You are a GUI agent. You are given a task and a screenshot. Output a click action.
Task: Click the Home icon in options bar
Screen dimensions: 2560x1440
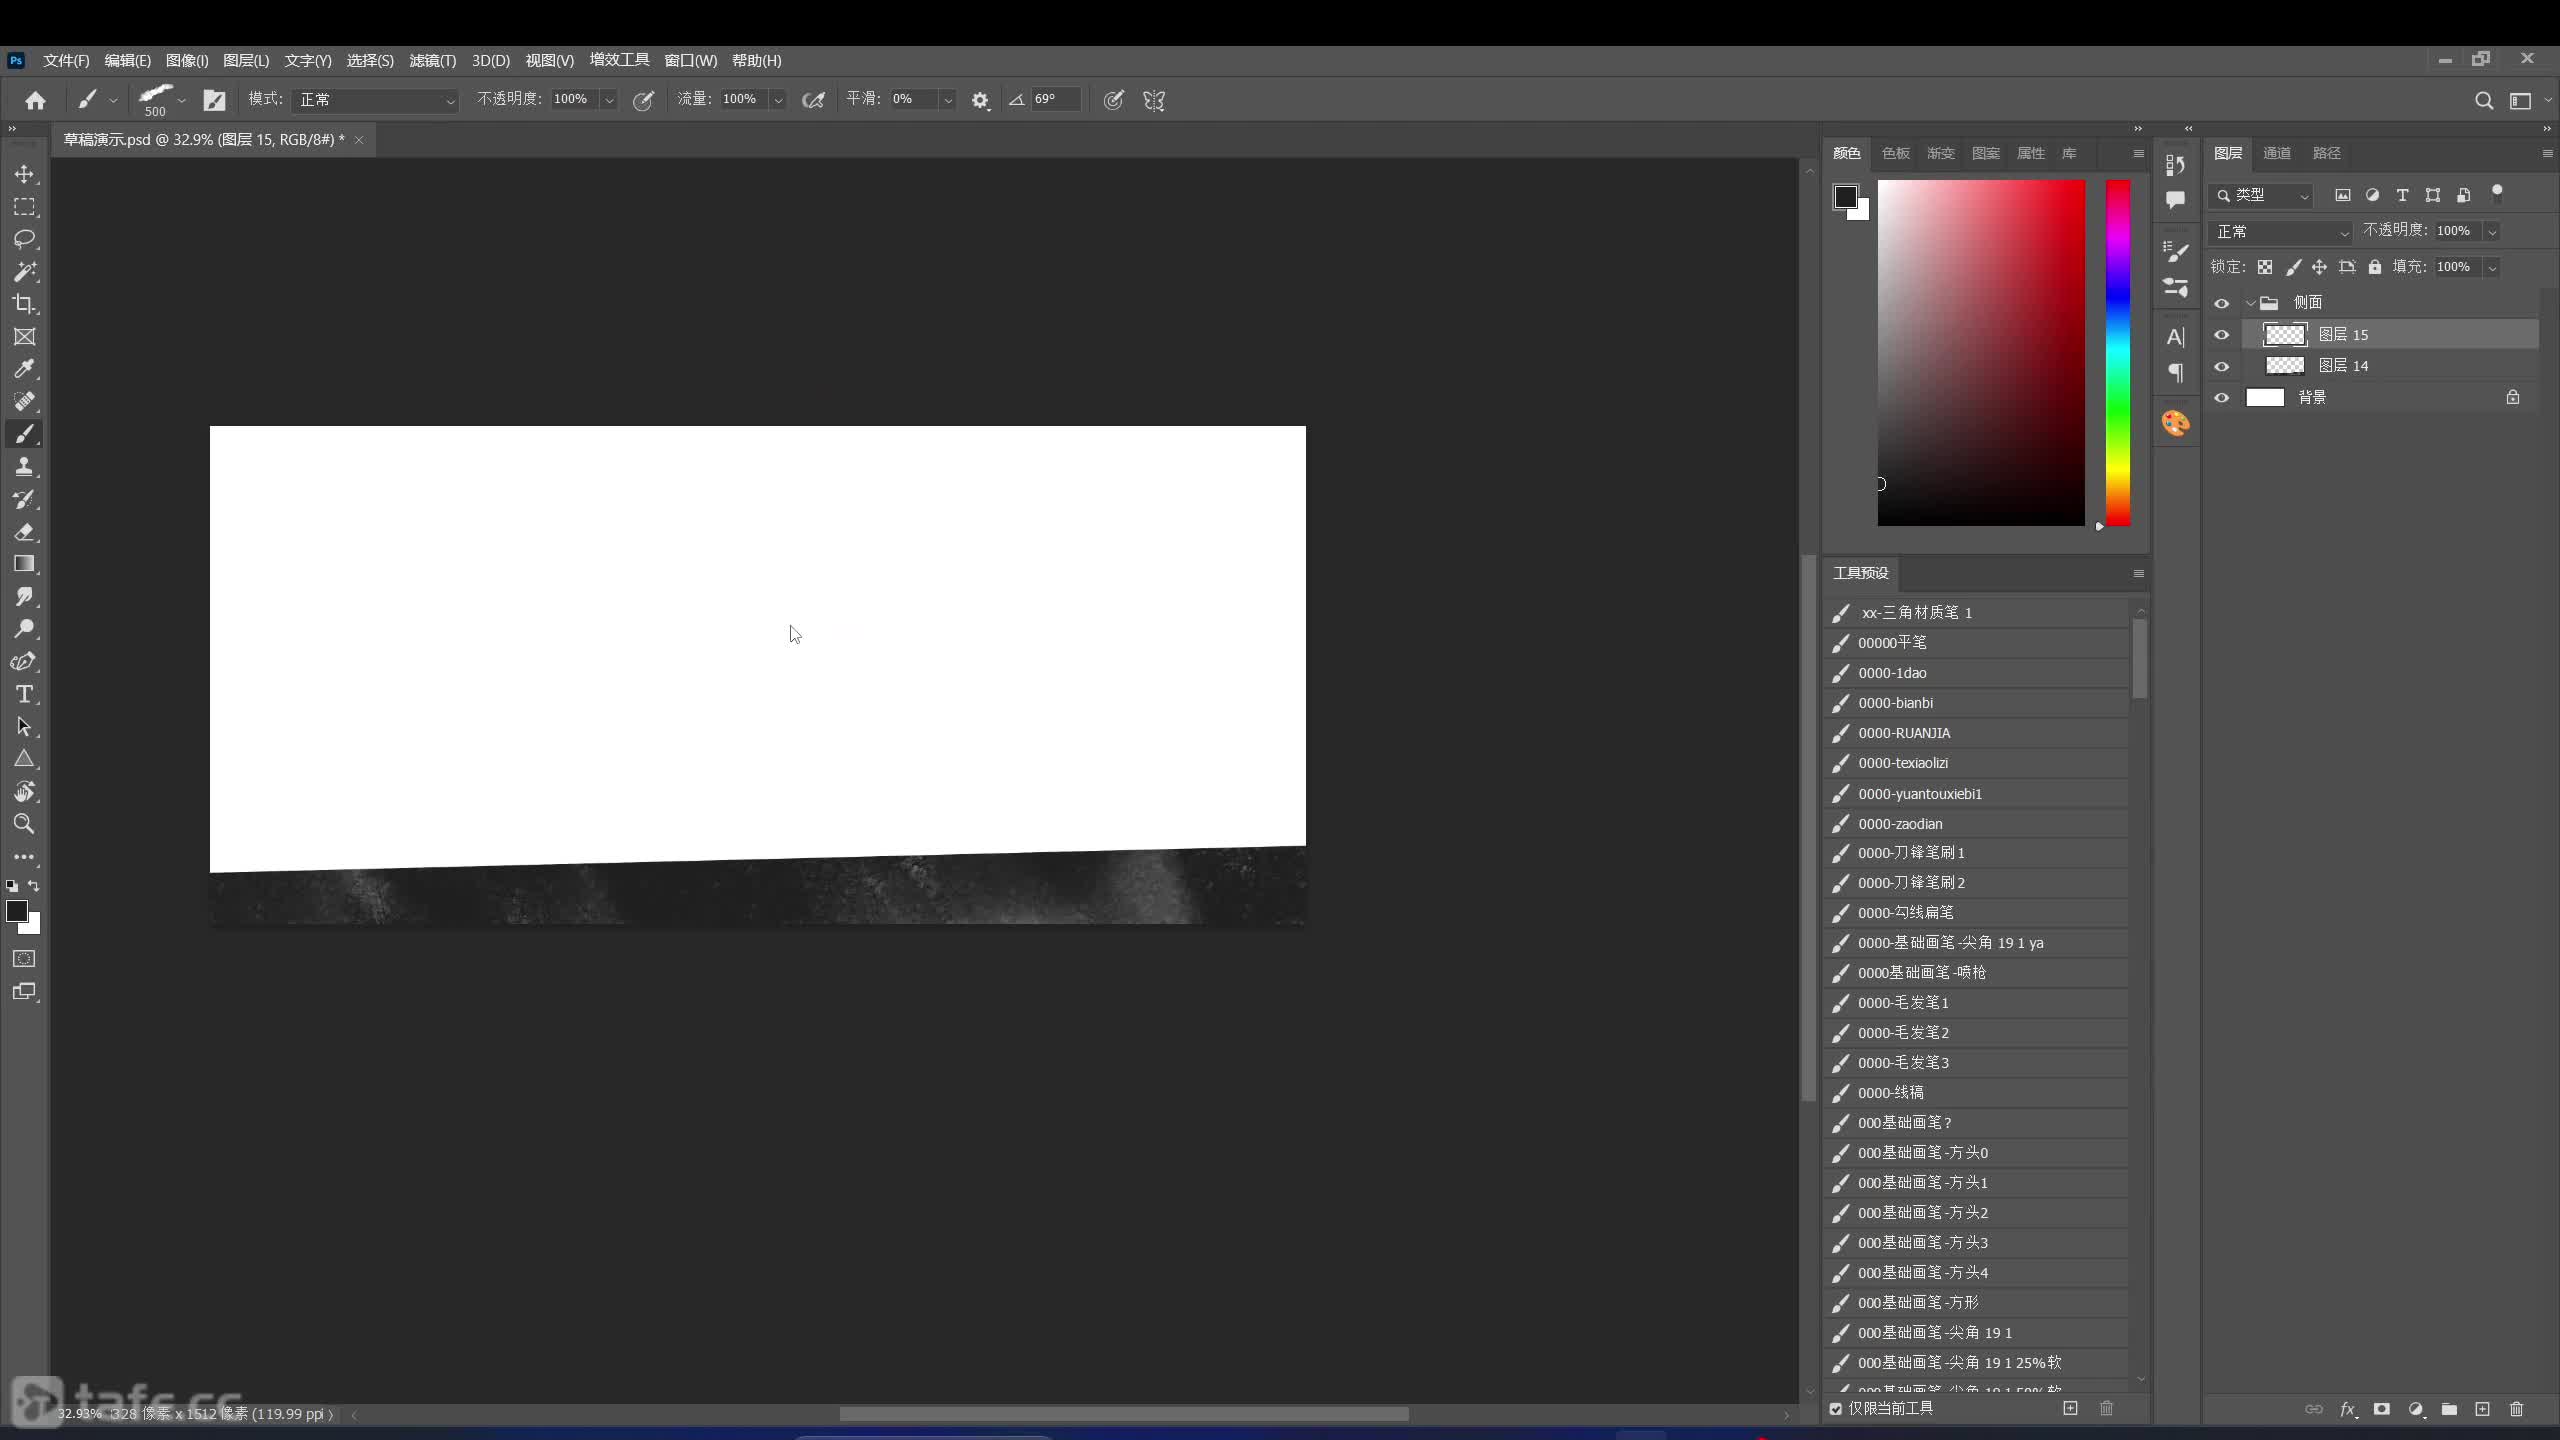click(35, 100)
